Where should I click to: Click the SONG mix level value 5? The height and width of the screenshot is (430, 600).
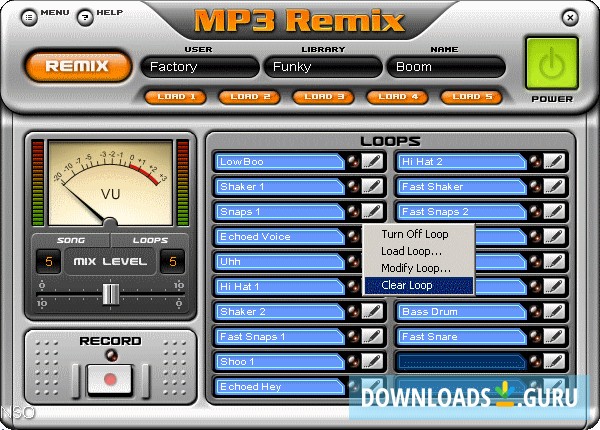coord(49,261)
